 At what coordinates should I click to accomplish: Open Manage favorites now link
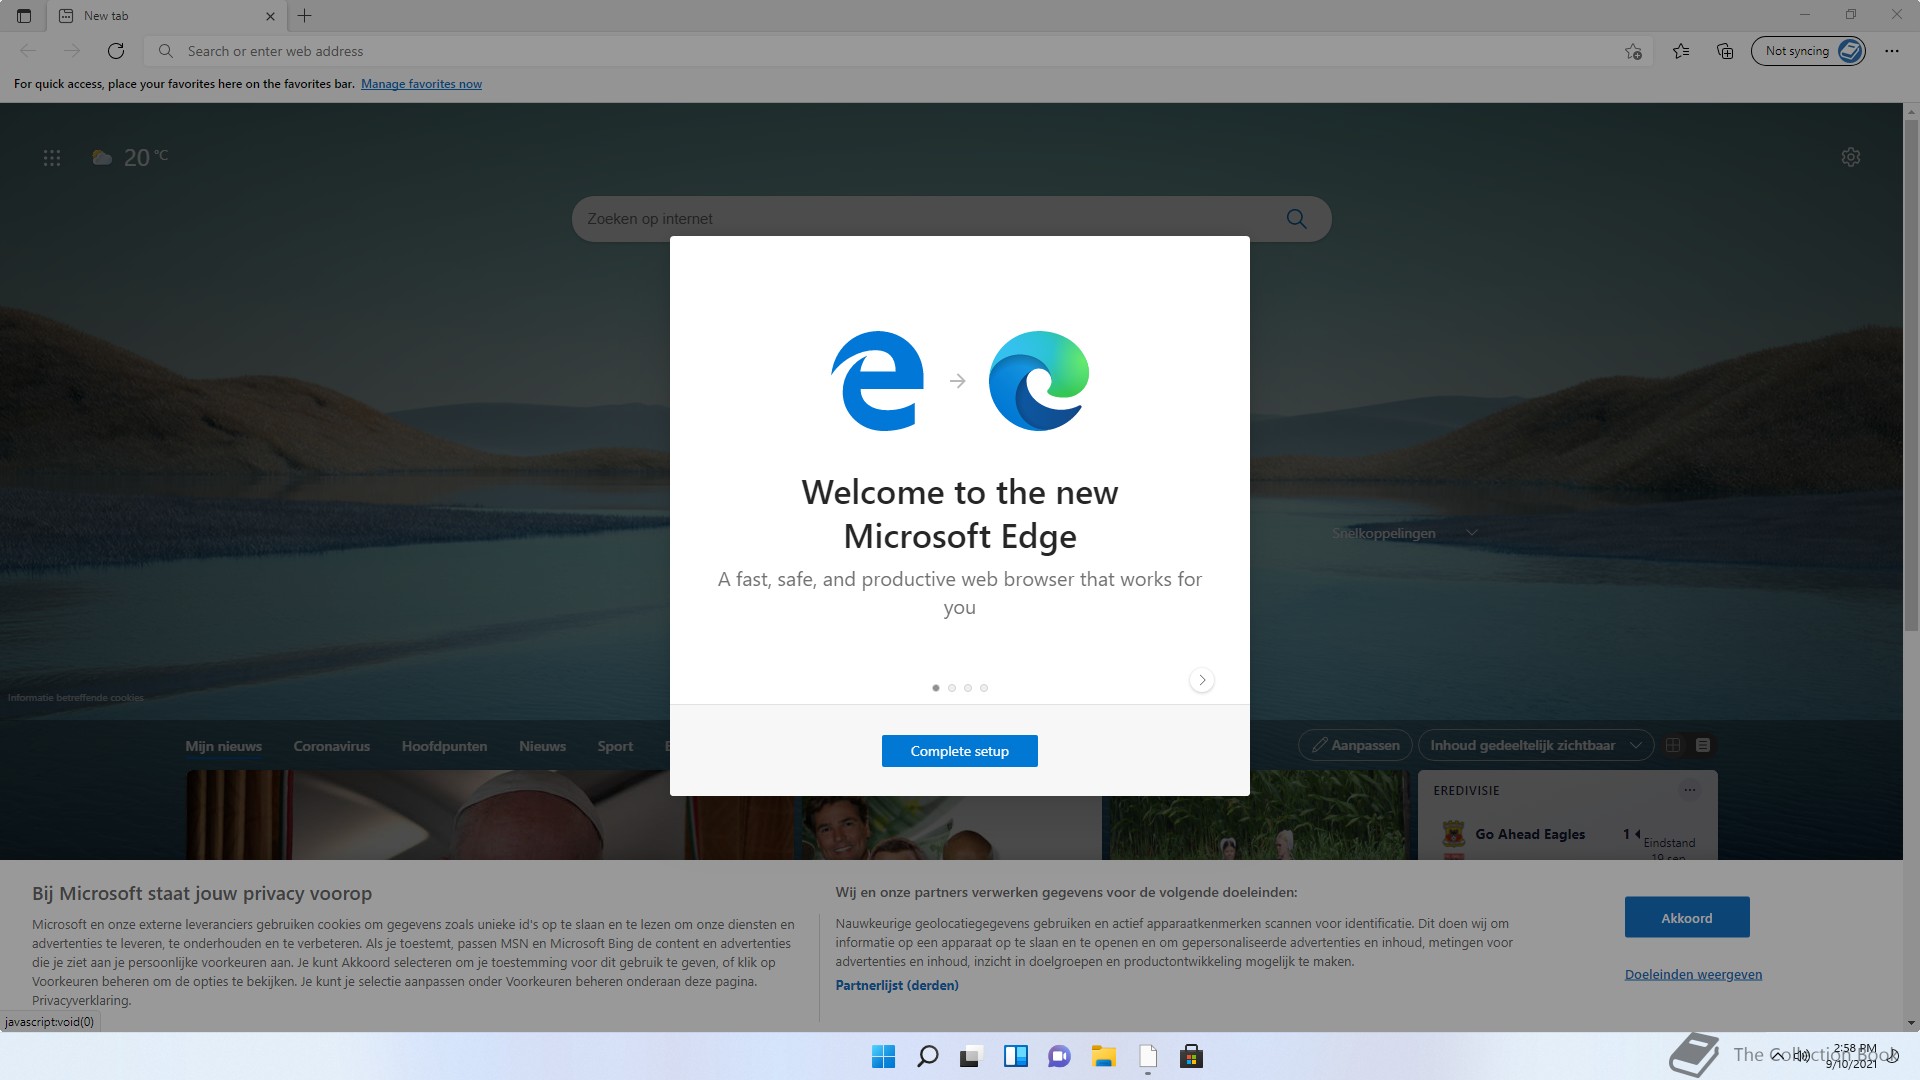click(421, 84)
